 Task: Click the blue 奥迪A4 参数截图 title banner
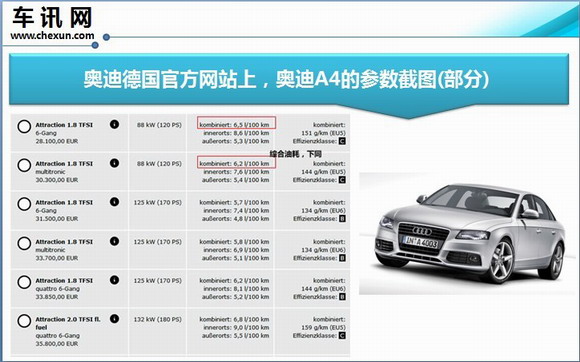point(289,79)
